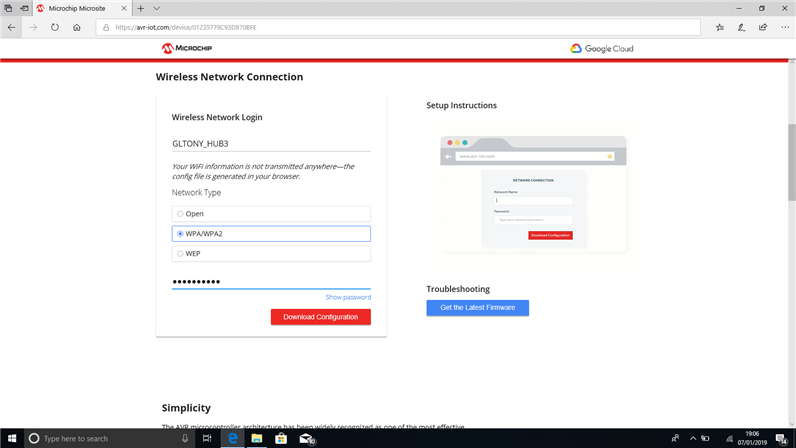This screenshot has height=448, width=796.
Task: Click the browser Back arrow
Action: point(11,27)
